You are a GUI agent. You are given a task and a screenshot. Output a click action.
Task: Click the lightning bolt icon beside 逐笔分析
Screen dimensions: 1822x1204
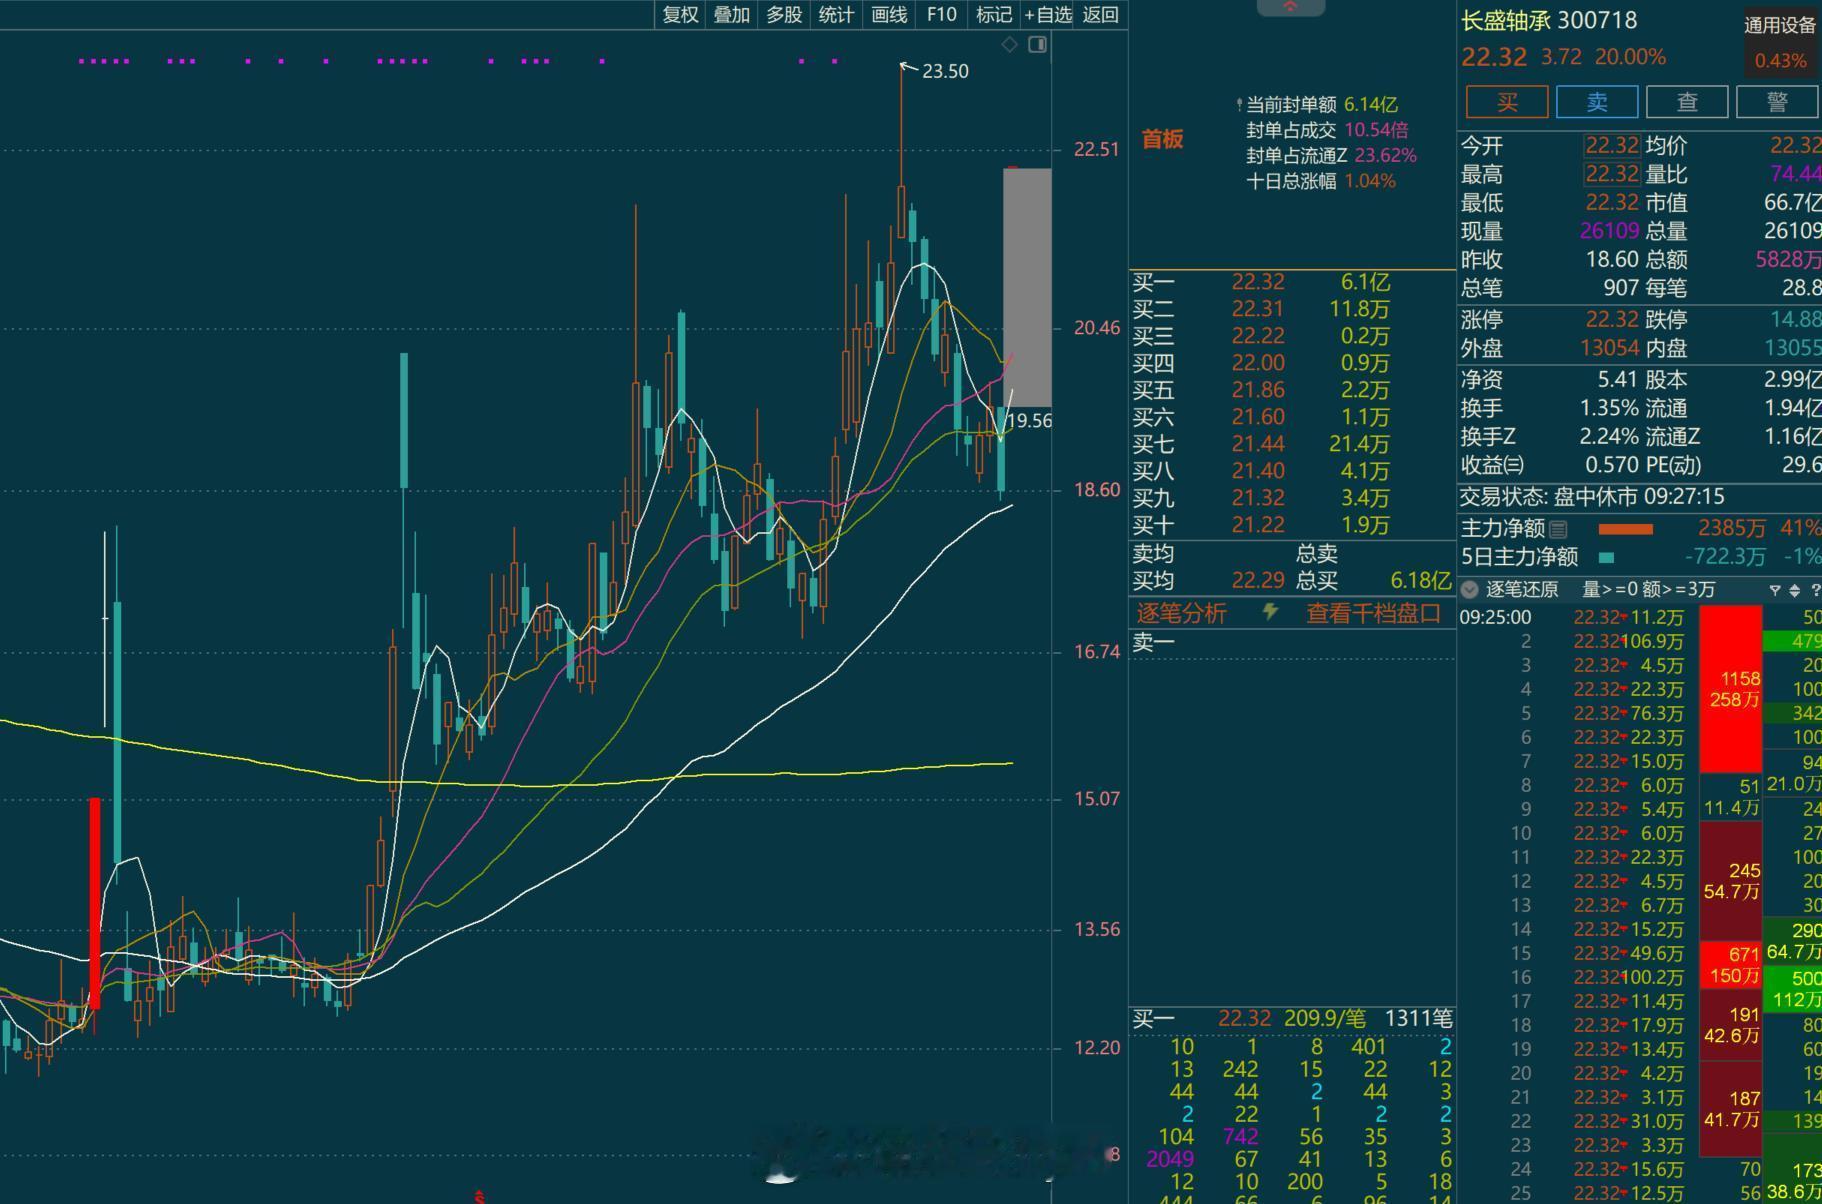coord(1270,611)
